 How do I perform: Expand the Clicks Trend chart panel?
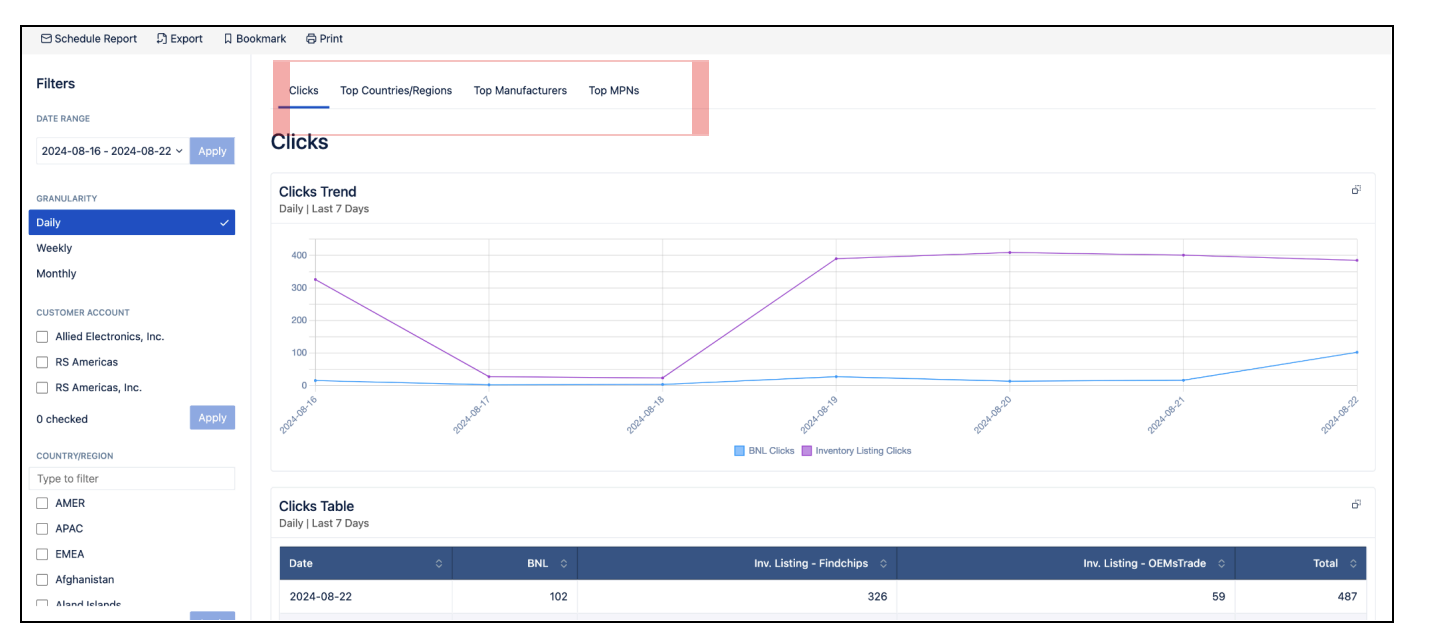coord(1356,190)
